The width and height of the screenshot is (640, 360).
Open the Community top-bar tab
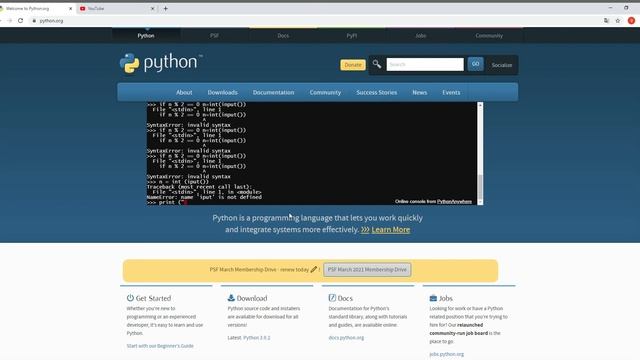click(489, 36)
